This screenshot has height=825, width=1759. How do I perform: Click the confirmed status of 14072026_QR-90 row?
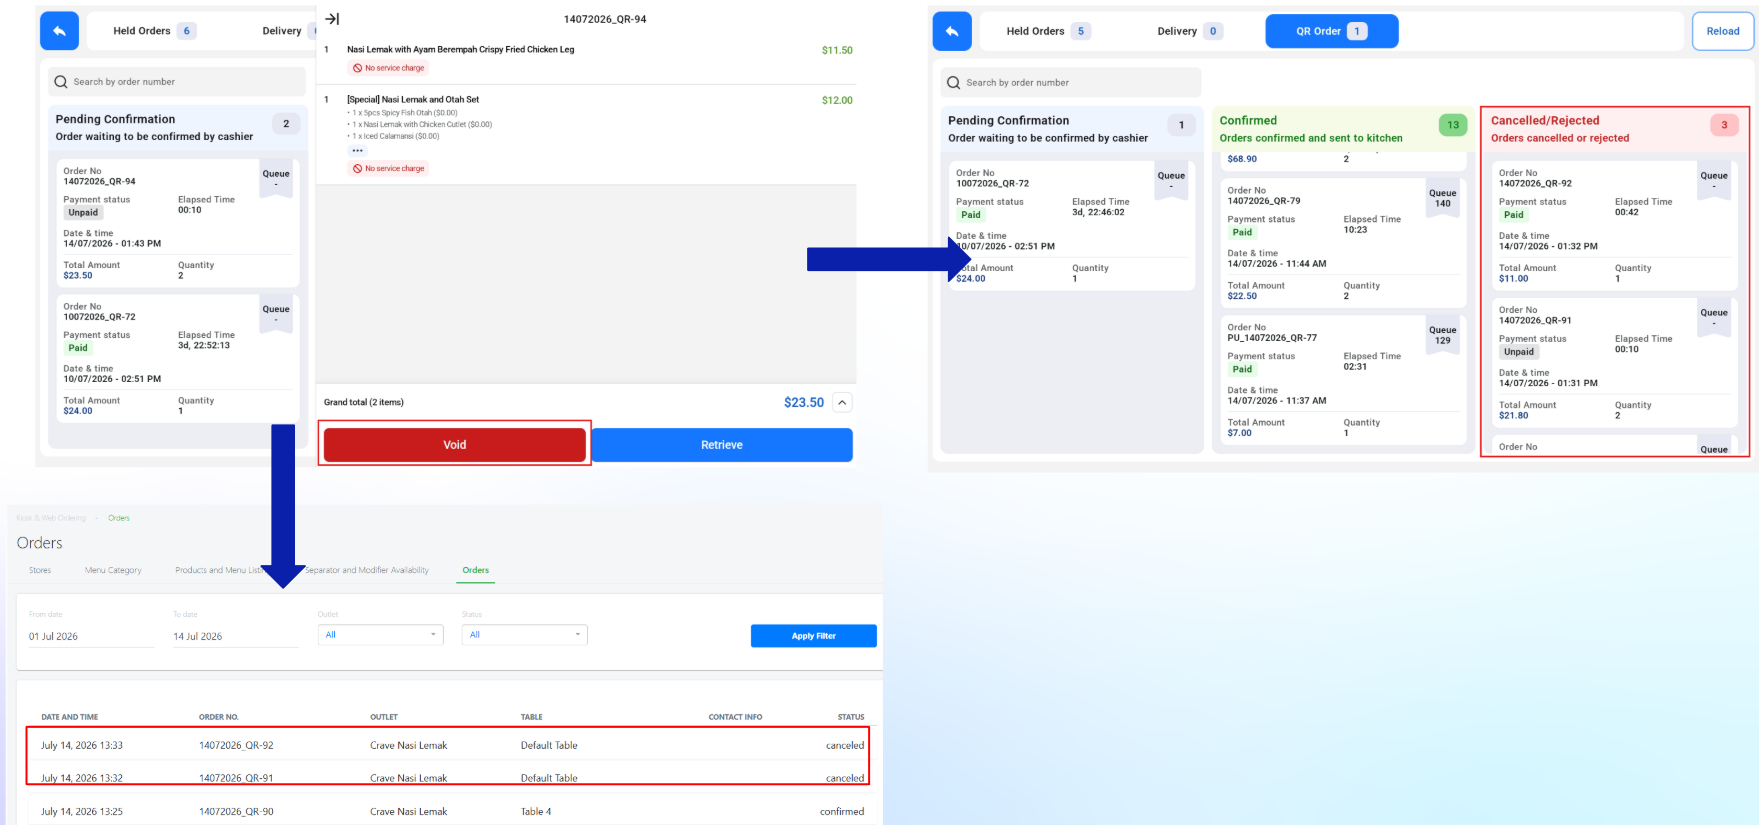(x=842, y=811)
